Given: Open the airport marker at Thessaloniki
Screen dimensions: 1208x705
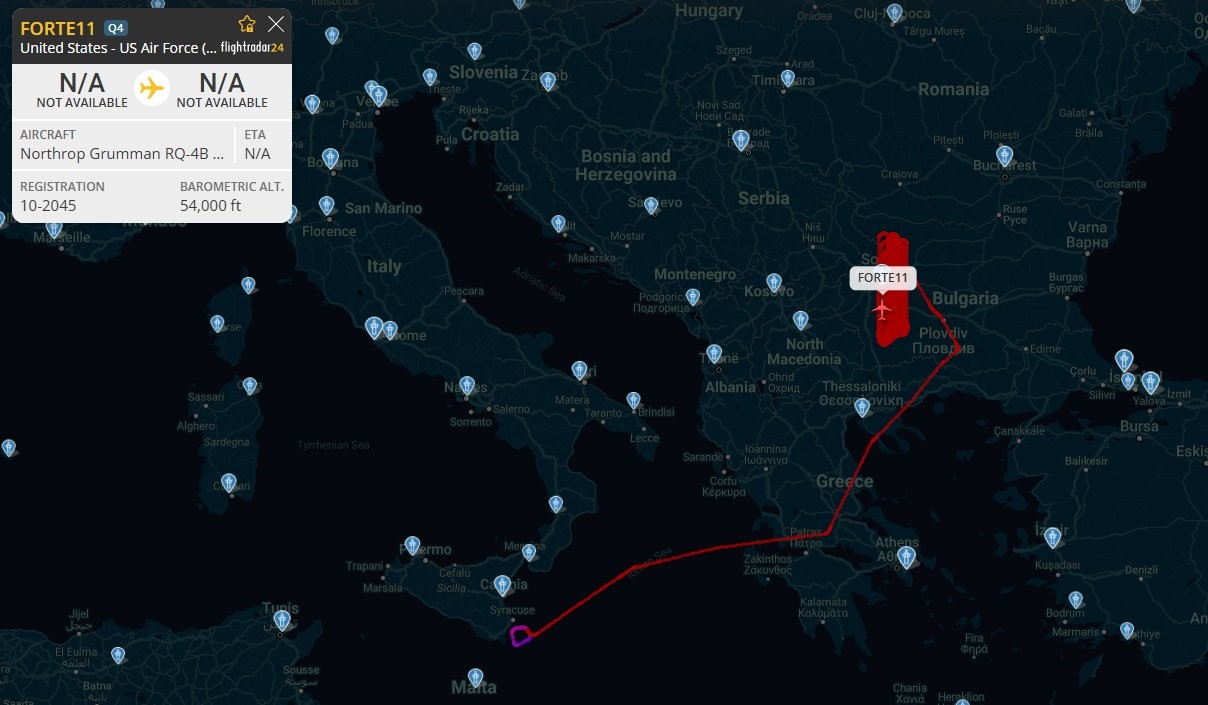Looking at the screenshot, I should (x=862, y=407).
